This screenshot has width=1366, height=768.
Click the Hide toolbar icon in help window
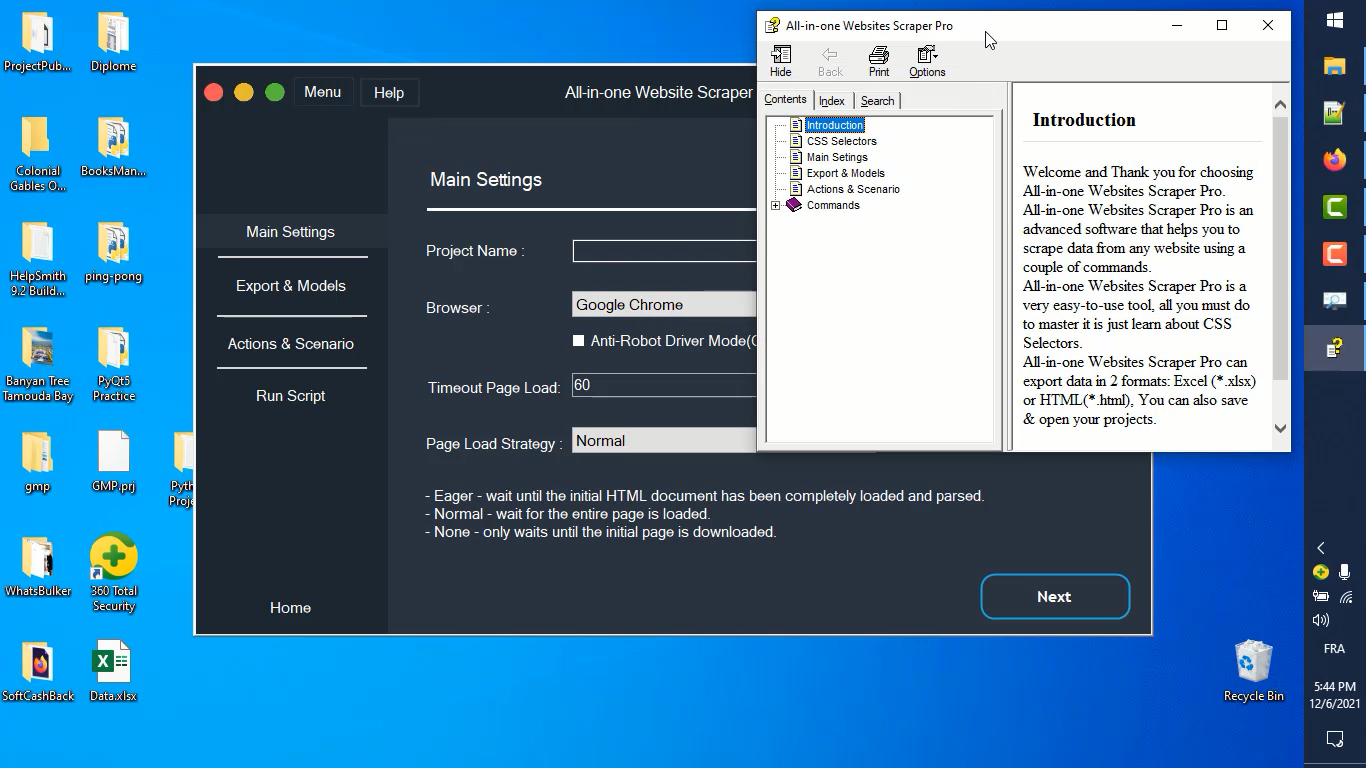[x=781, y=61]
